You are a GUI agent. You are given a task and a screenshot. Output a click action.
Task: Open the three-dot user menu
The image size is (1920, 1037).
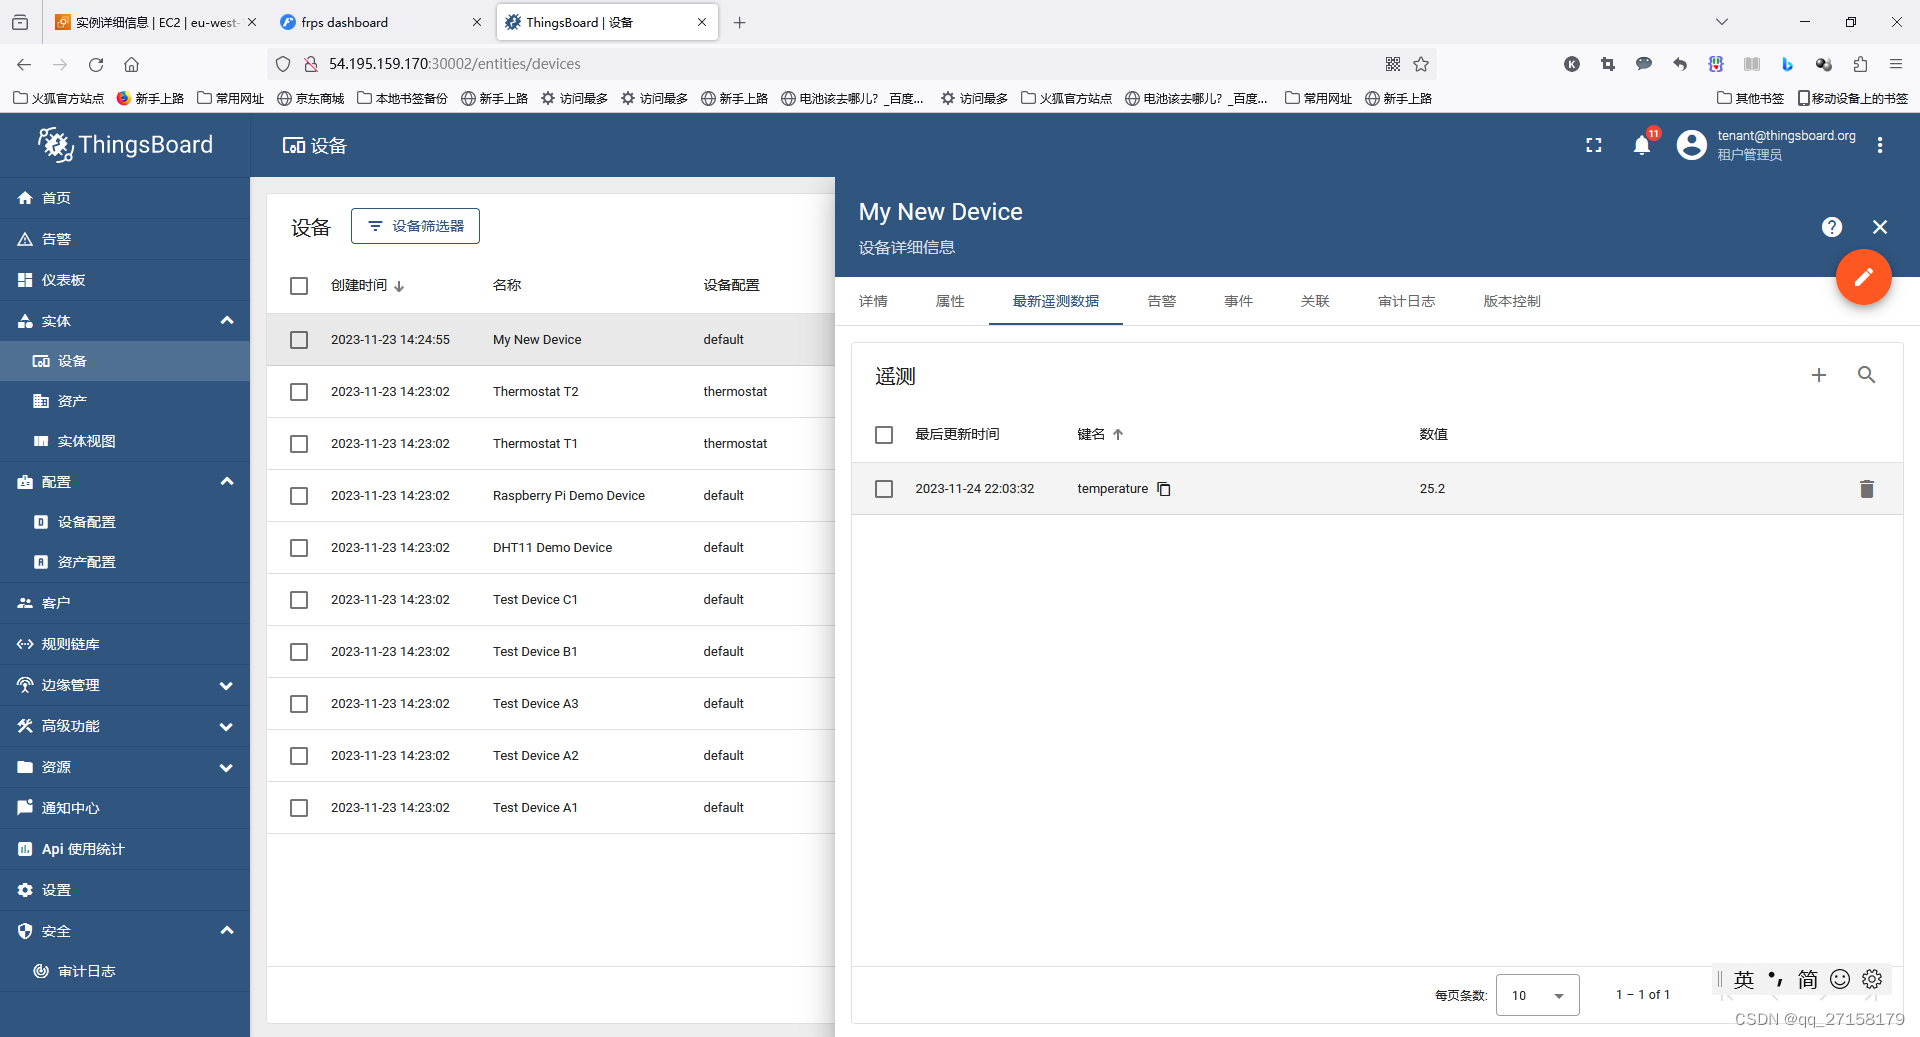click(1880, 145)
